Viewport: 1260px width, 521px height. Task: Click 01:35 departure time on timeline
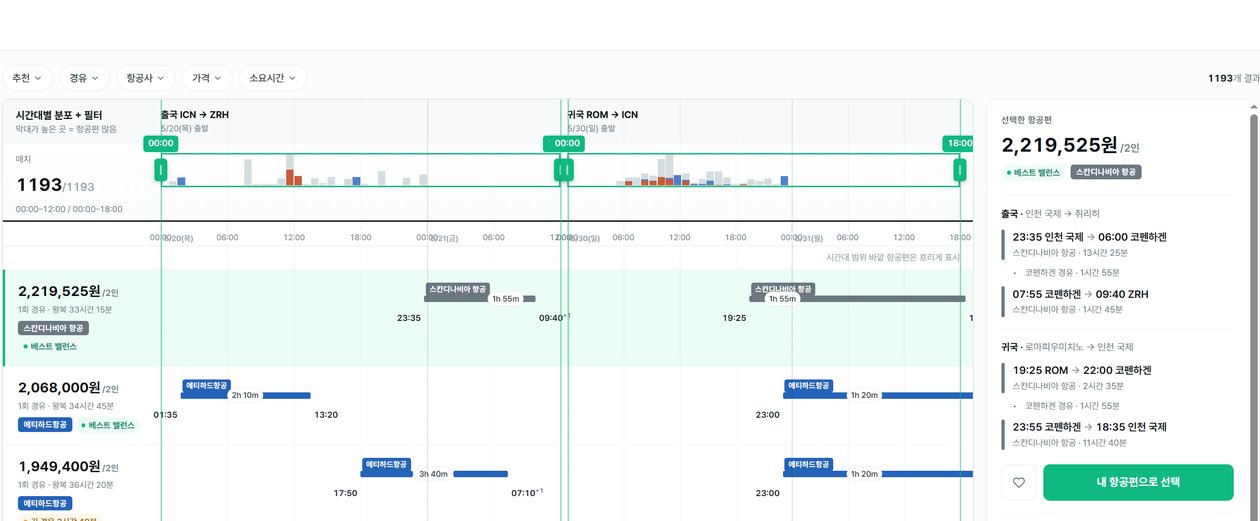(165, 414)
